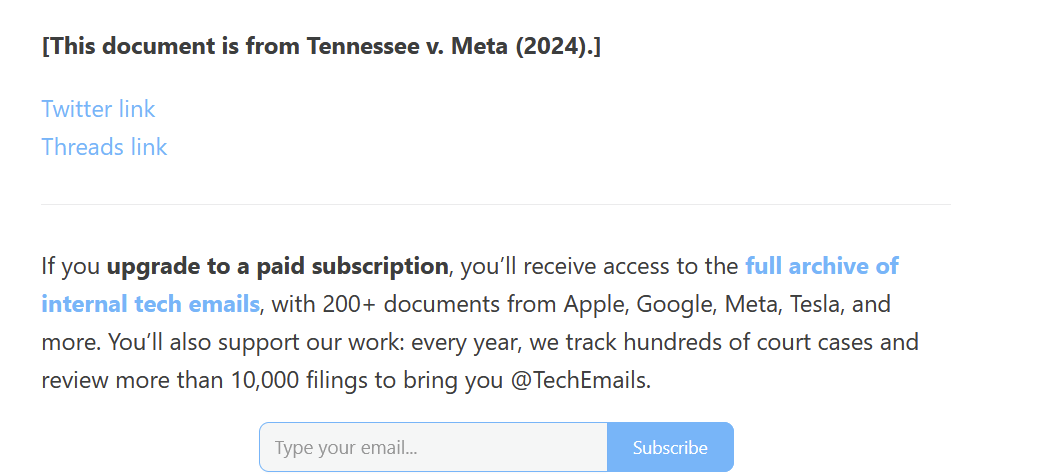Focus the "Type your email..." input field
This screenshot has height=476, width=1056.
(433, 447)
